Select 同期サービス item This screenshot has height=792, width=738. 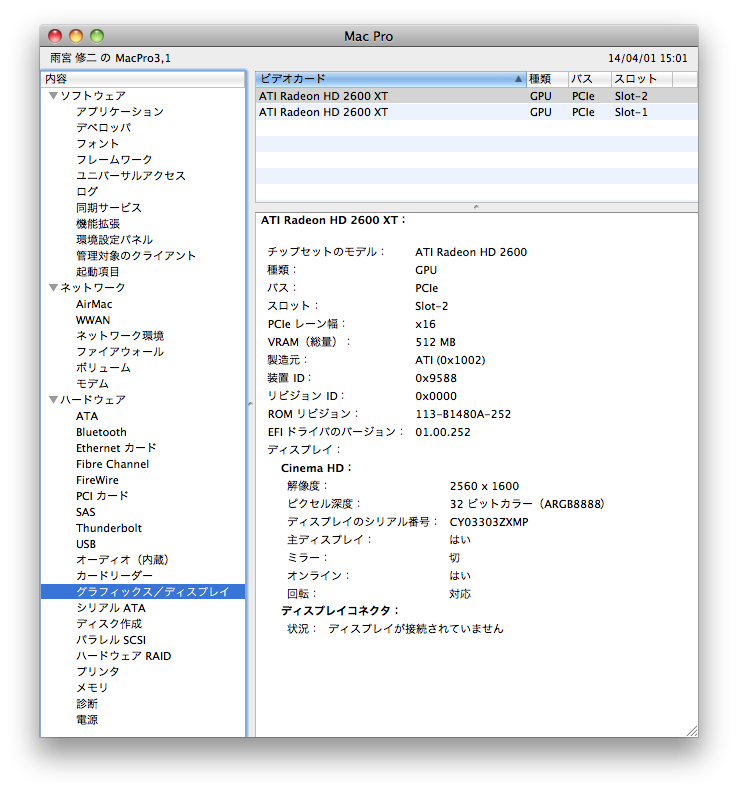tap(109, 208)
